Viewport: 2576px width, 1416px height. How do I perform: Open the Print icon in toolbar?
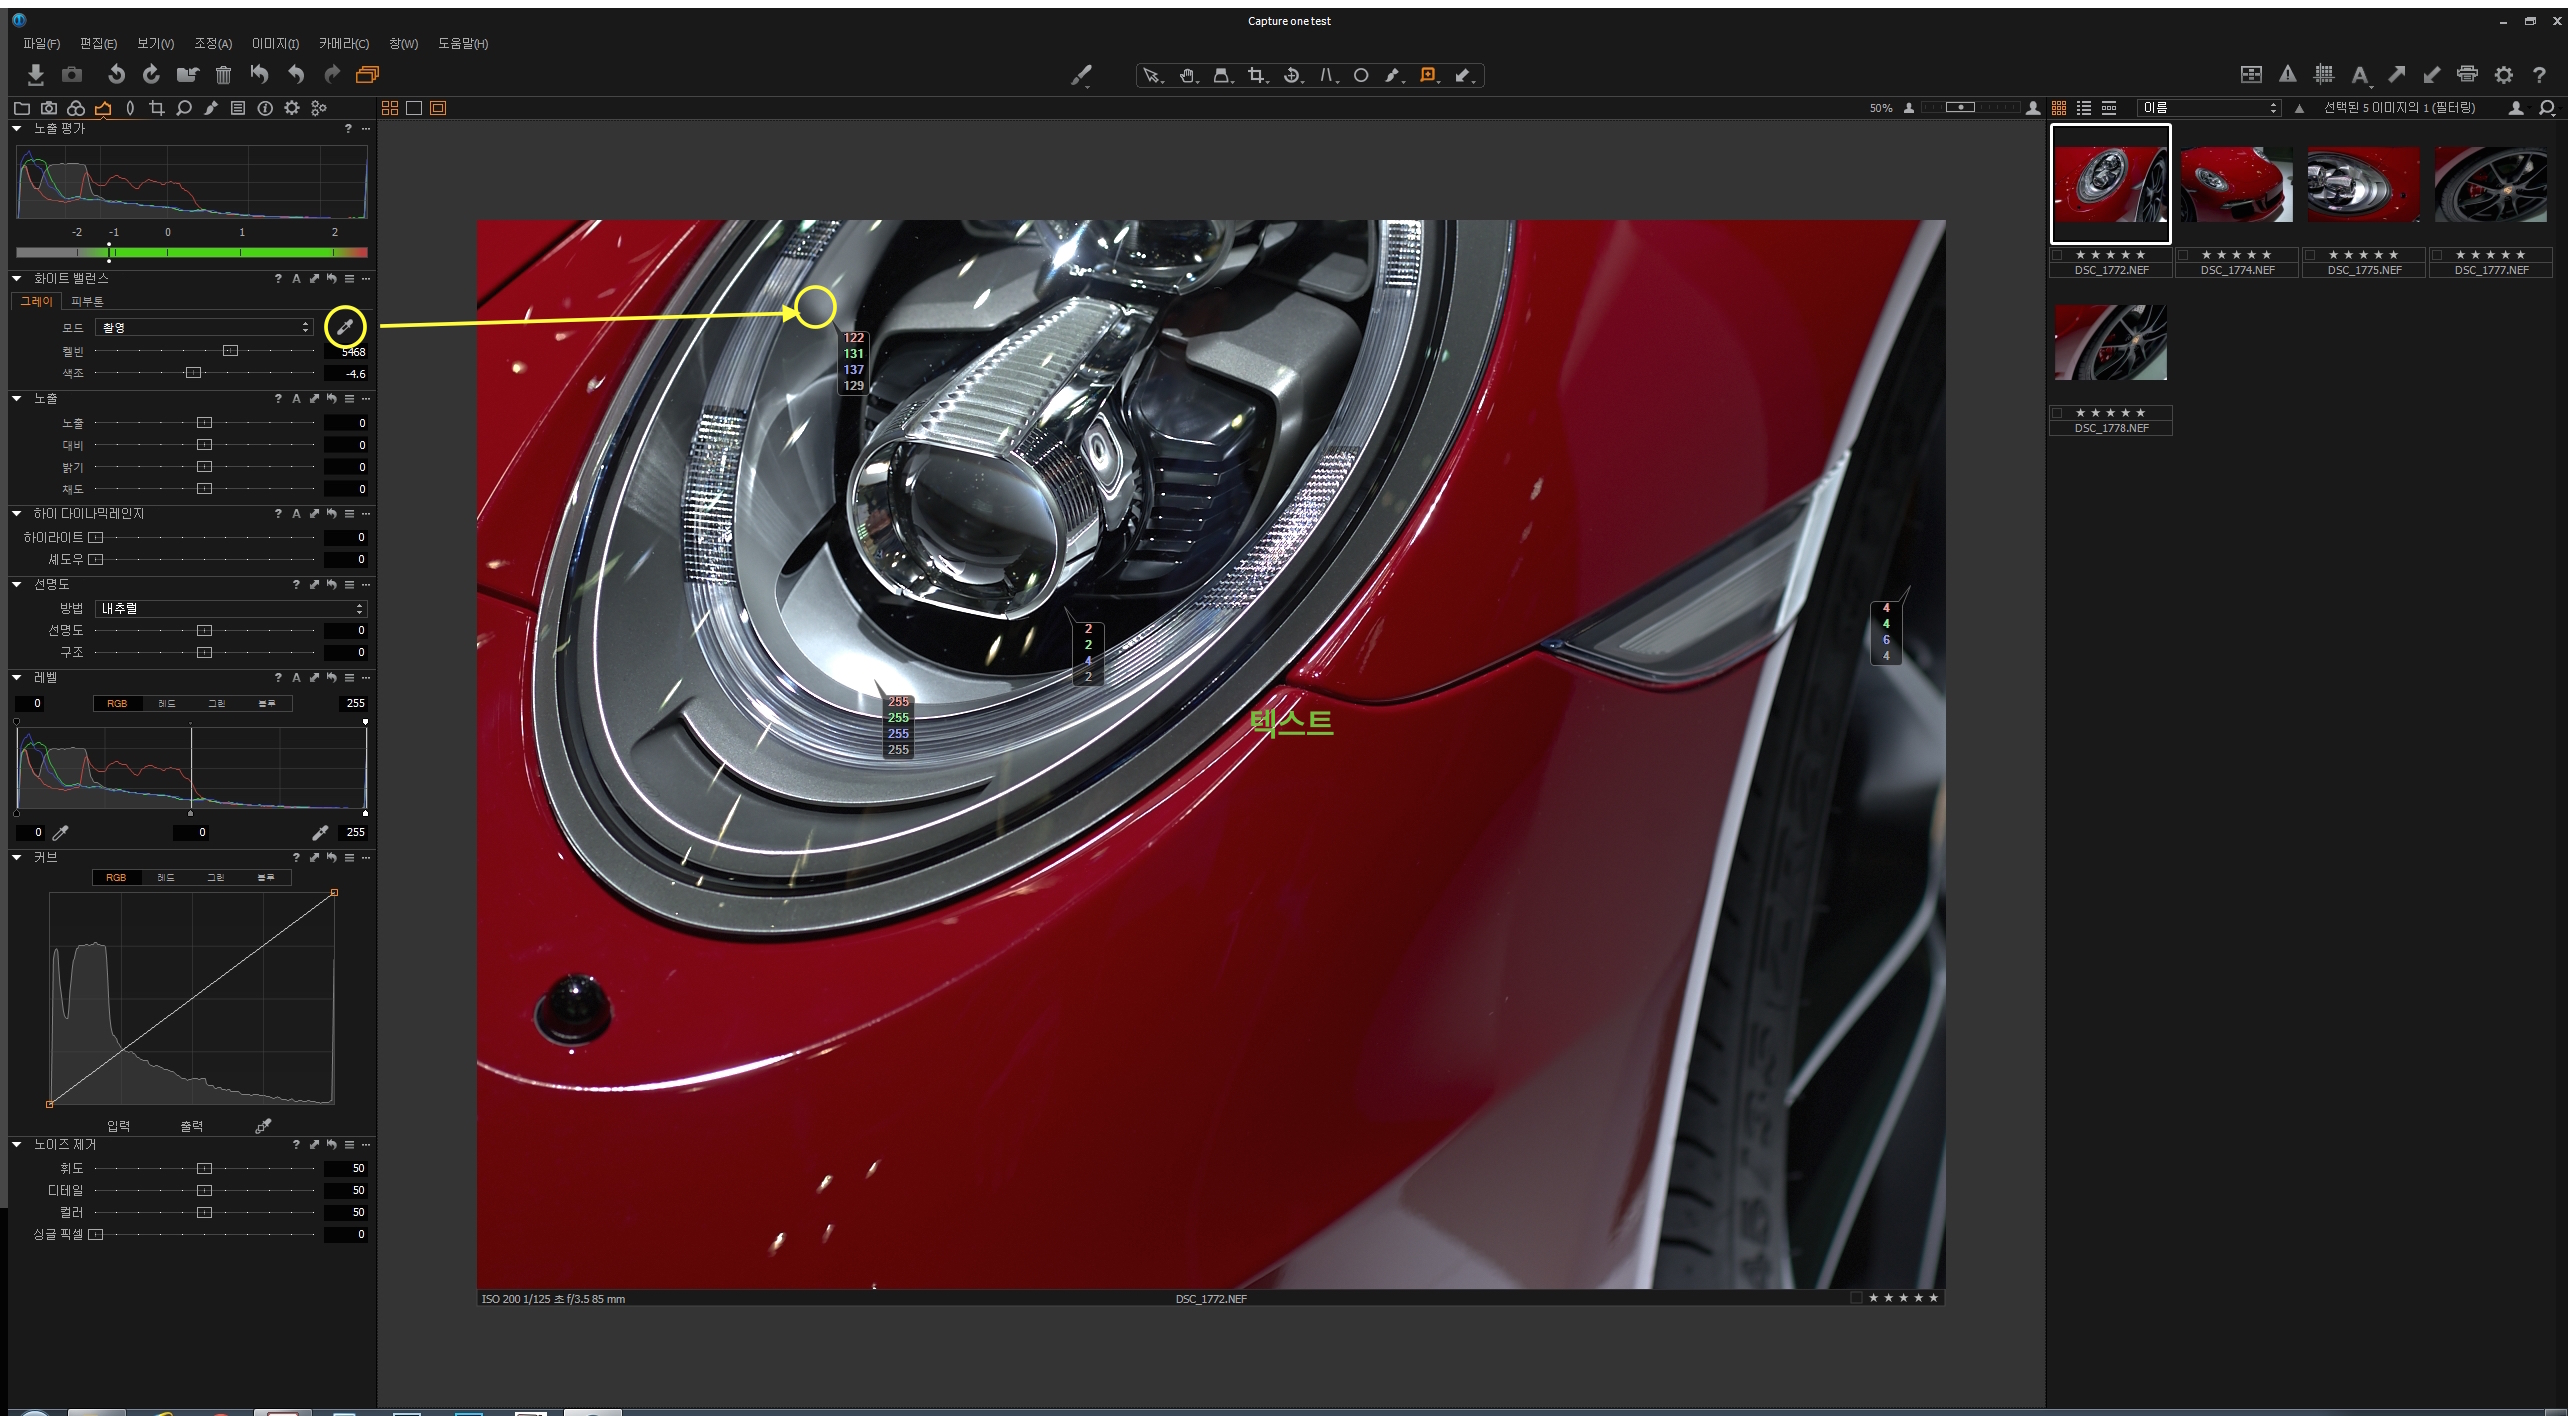click(2467, 74)
